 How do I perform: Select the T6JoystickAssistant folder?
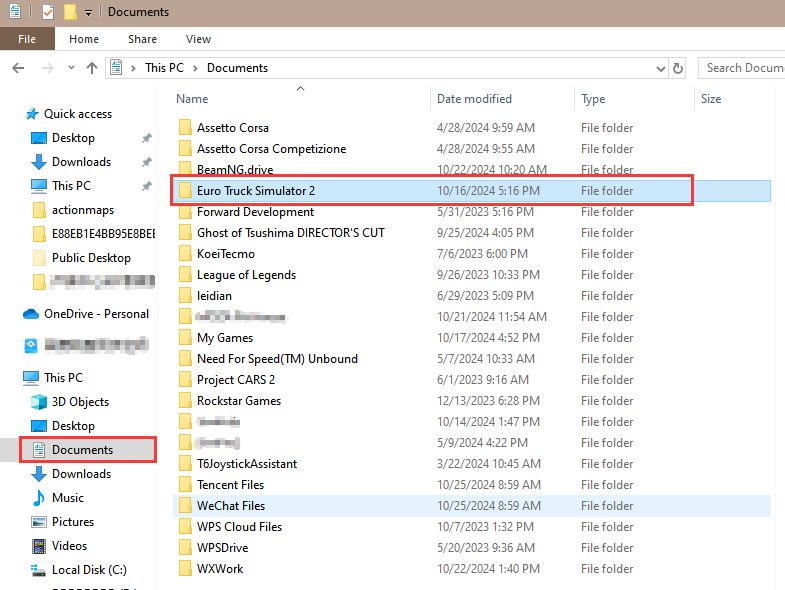247,464
